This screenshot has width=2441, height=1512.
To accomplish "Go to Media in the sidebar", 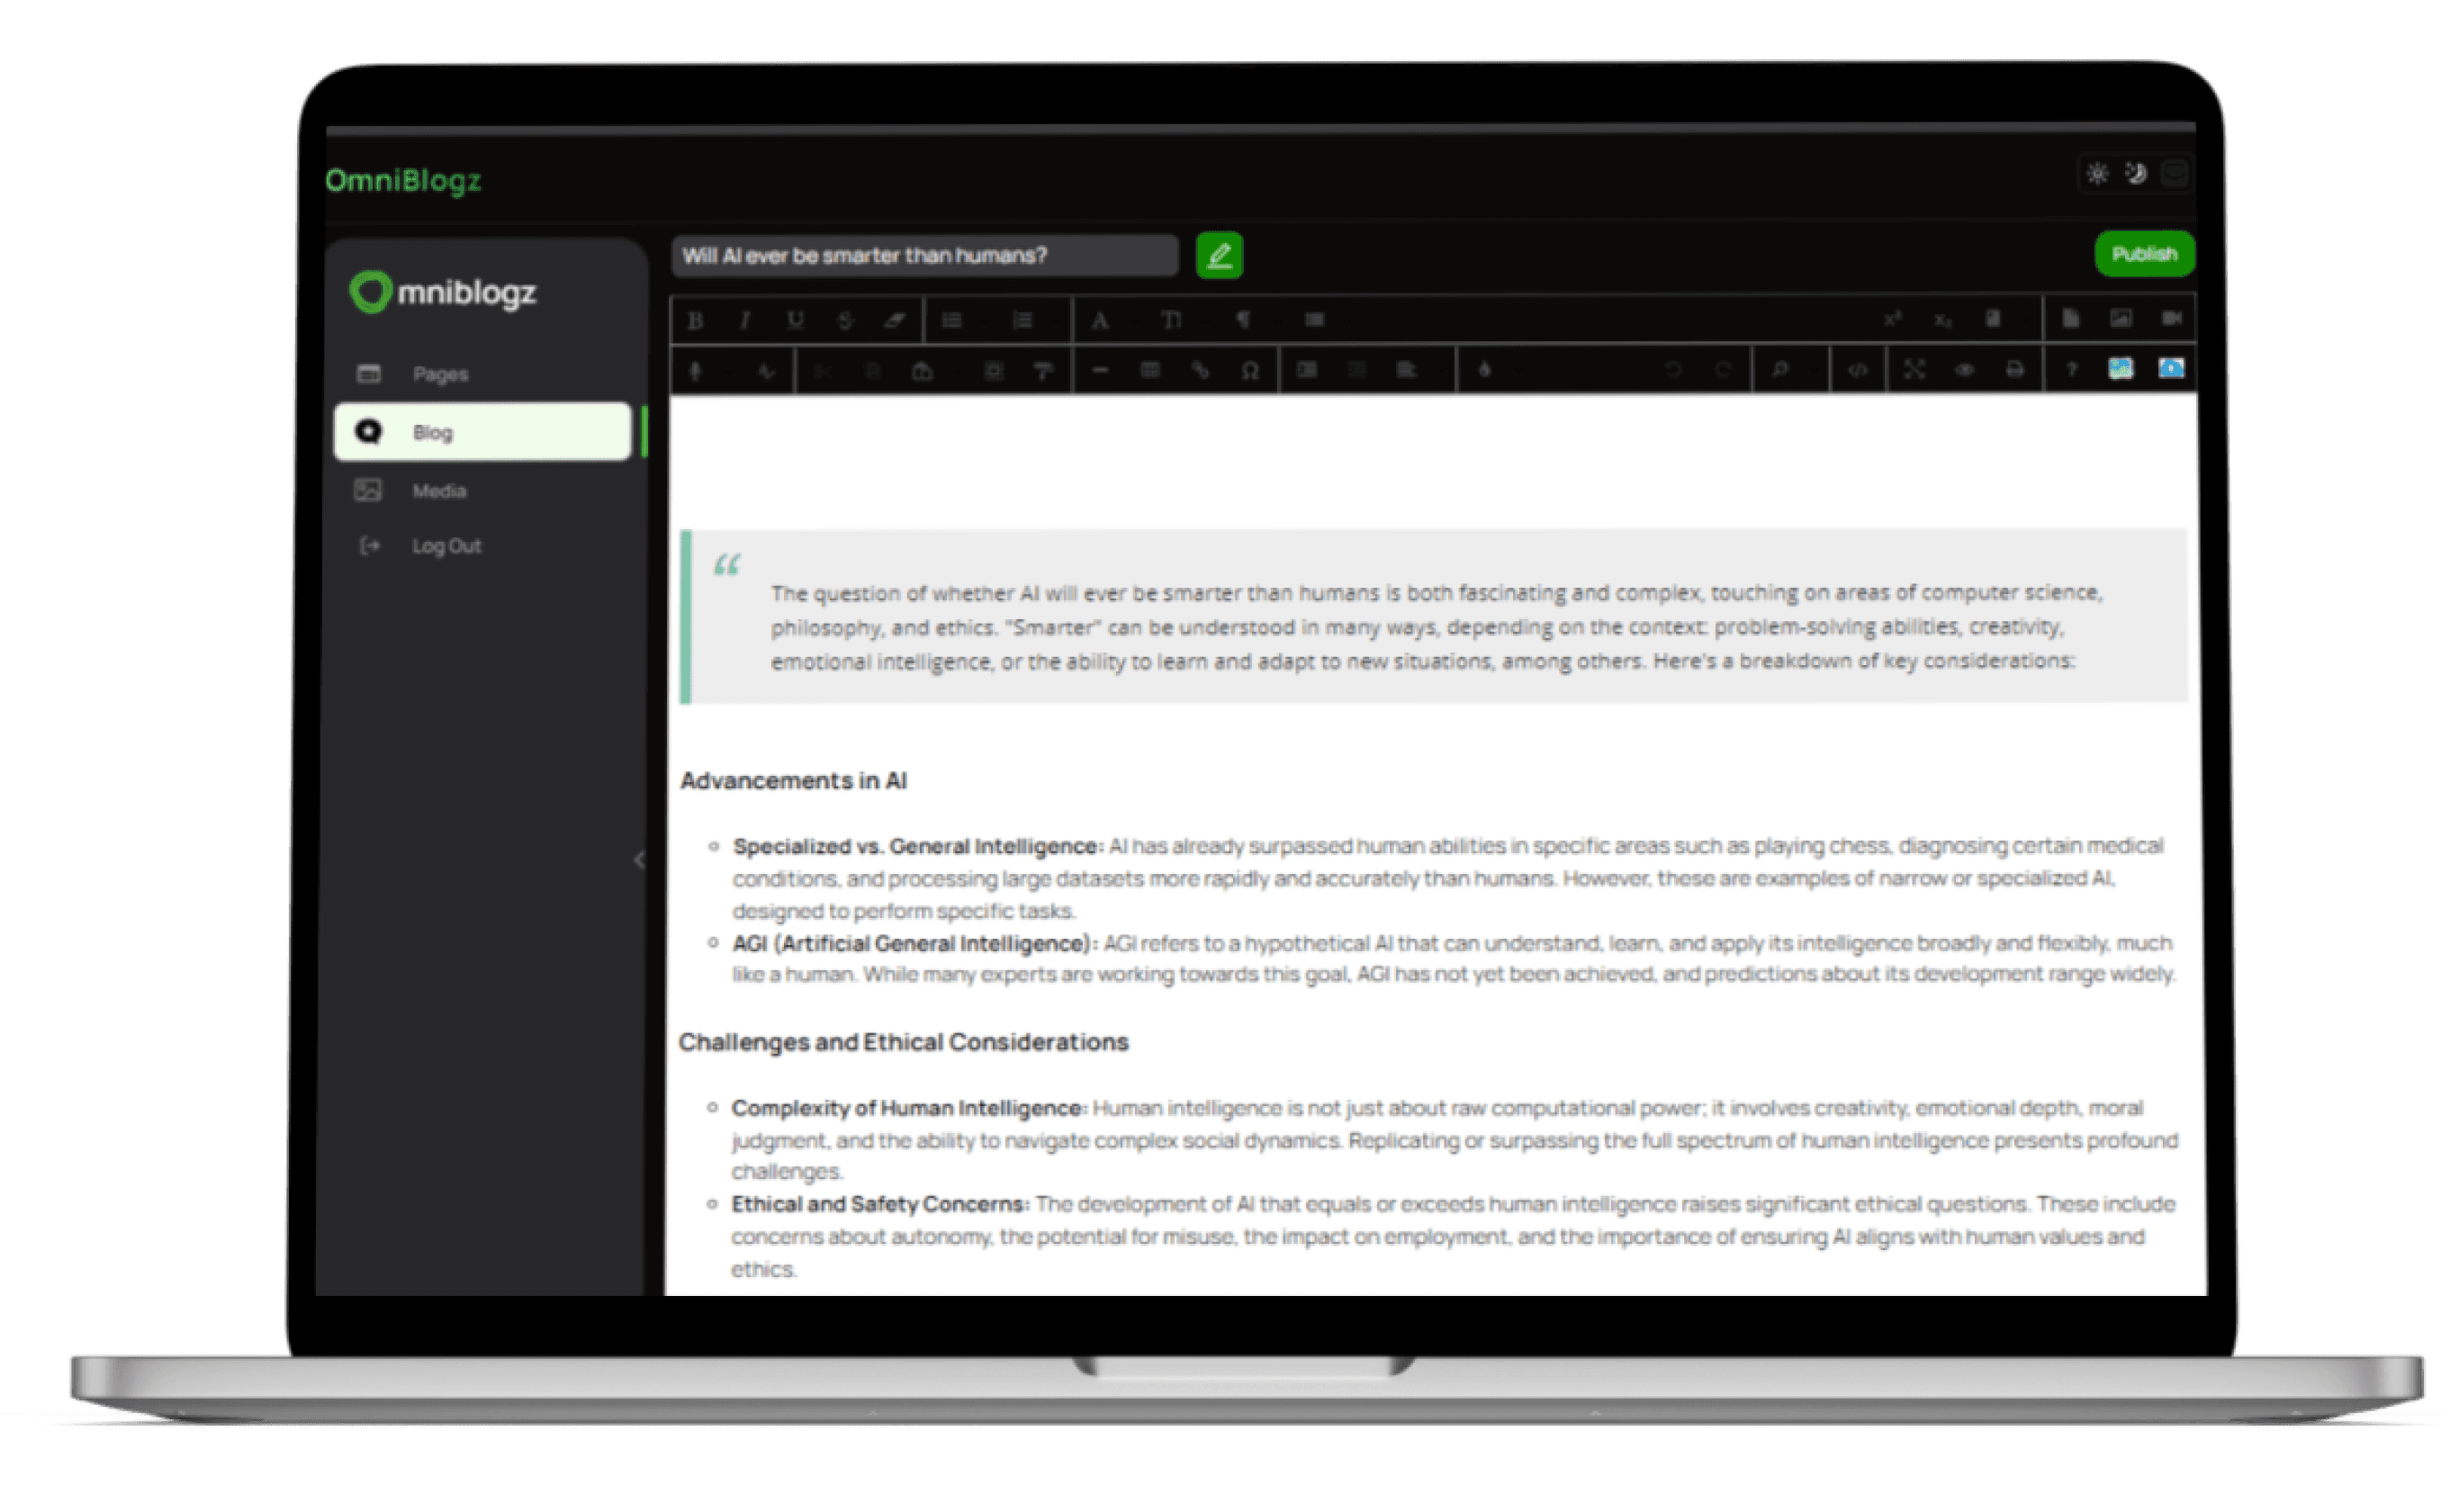I will (x=439, y=491).
